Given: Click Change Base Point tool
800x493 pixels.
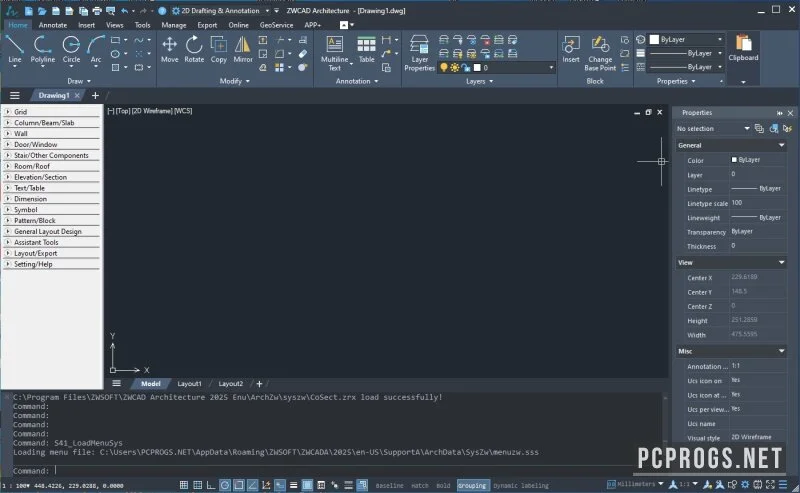Looking at the screenshot, I should (600, 53).
